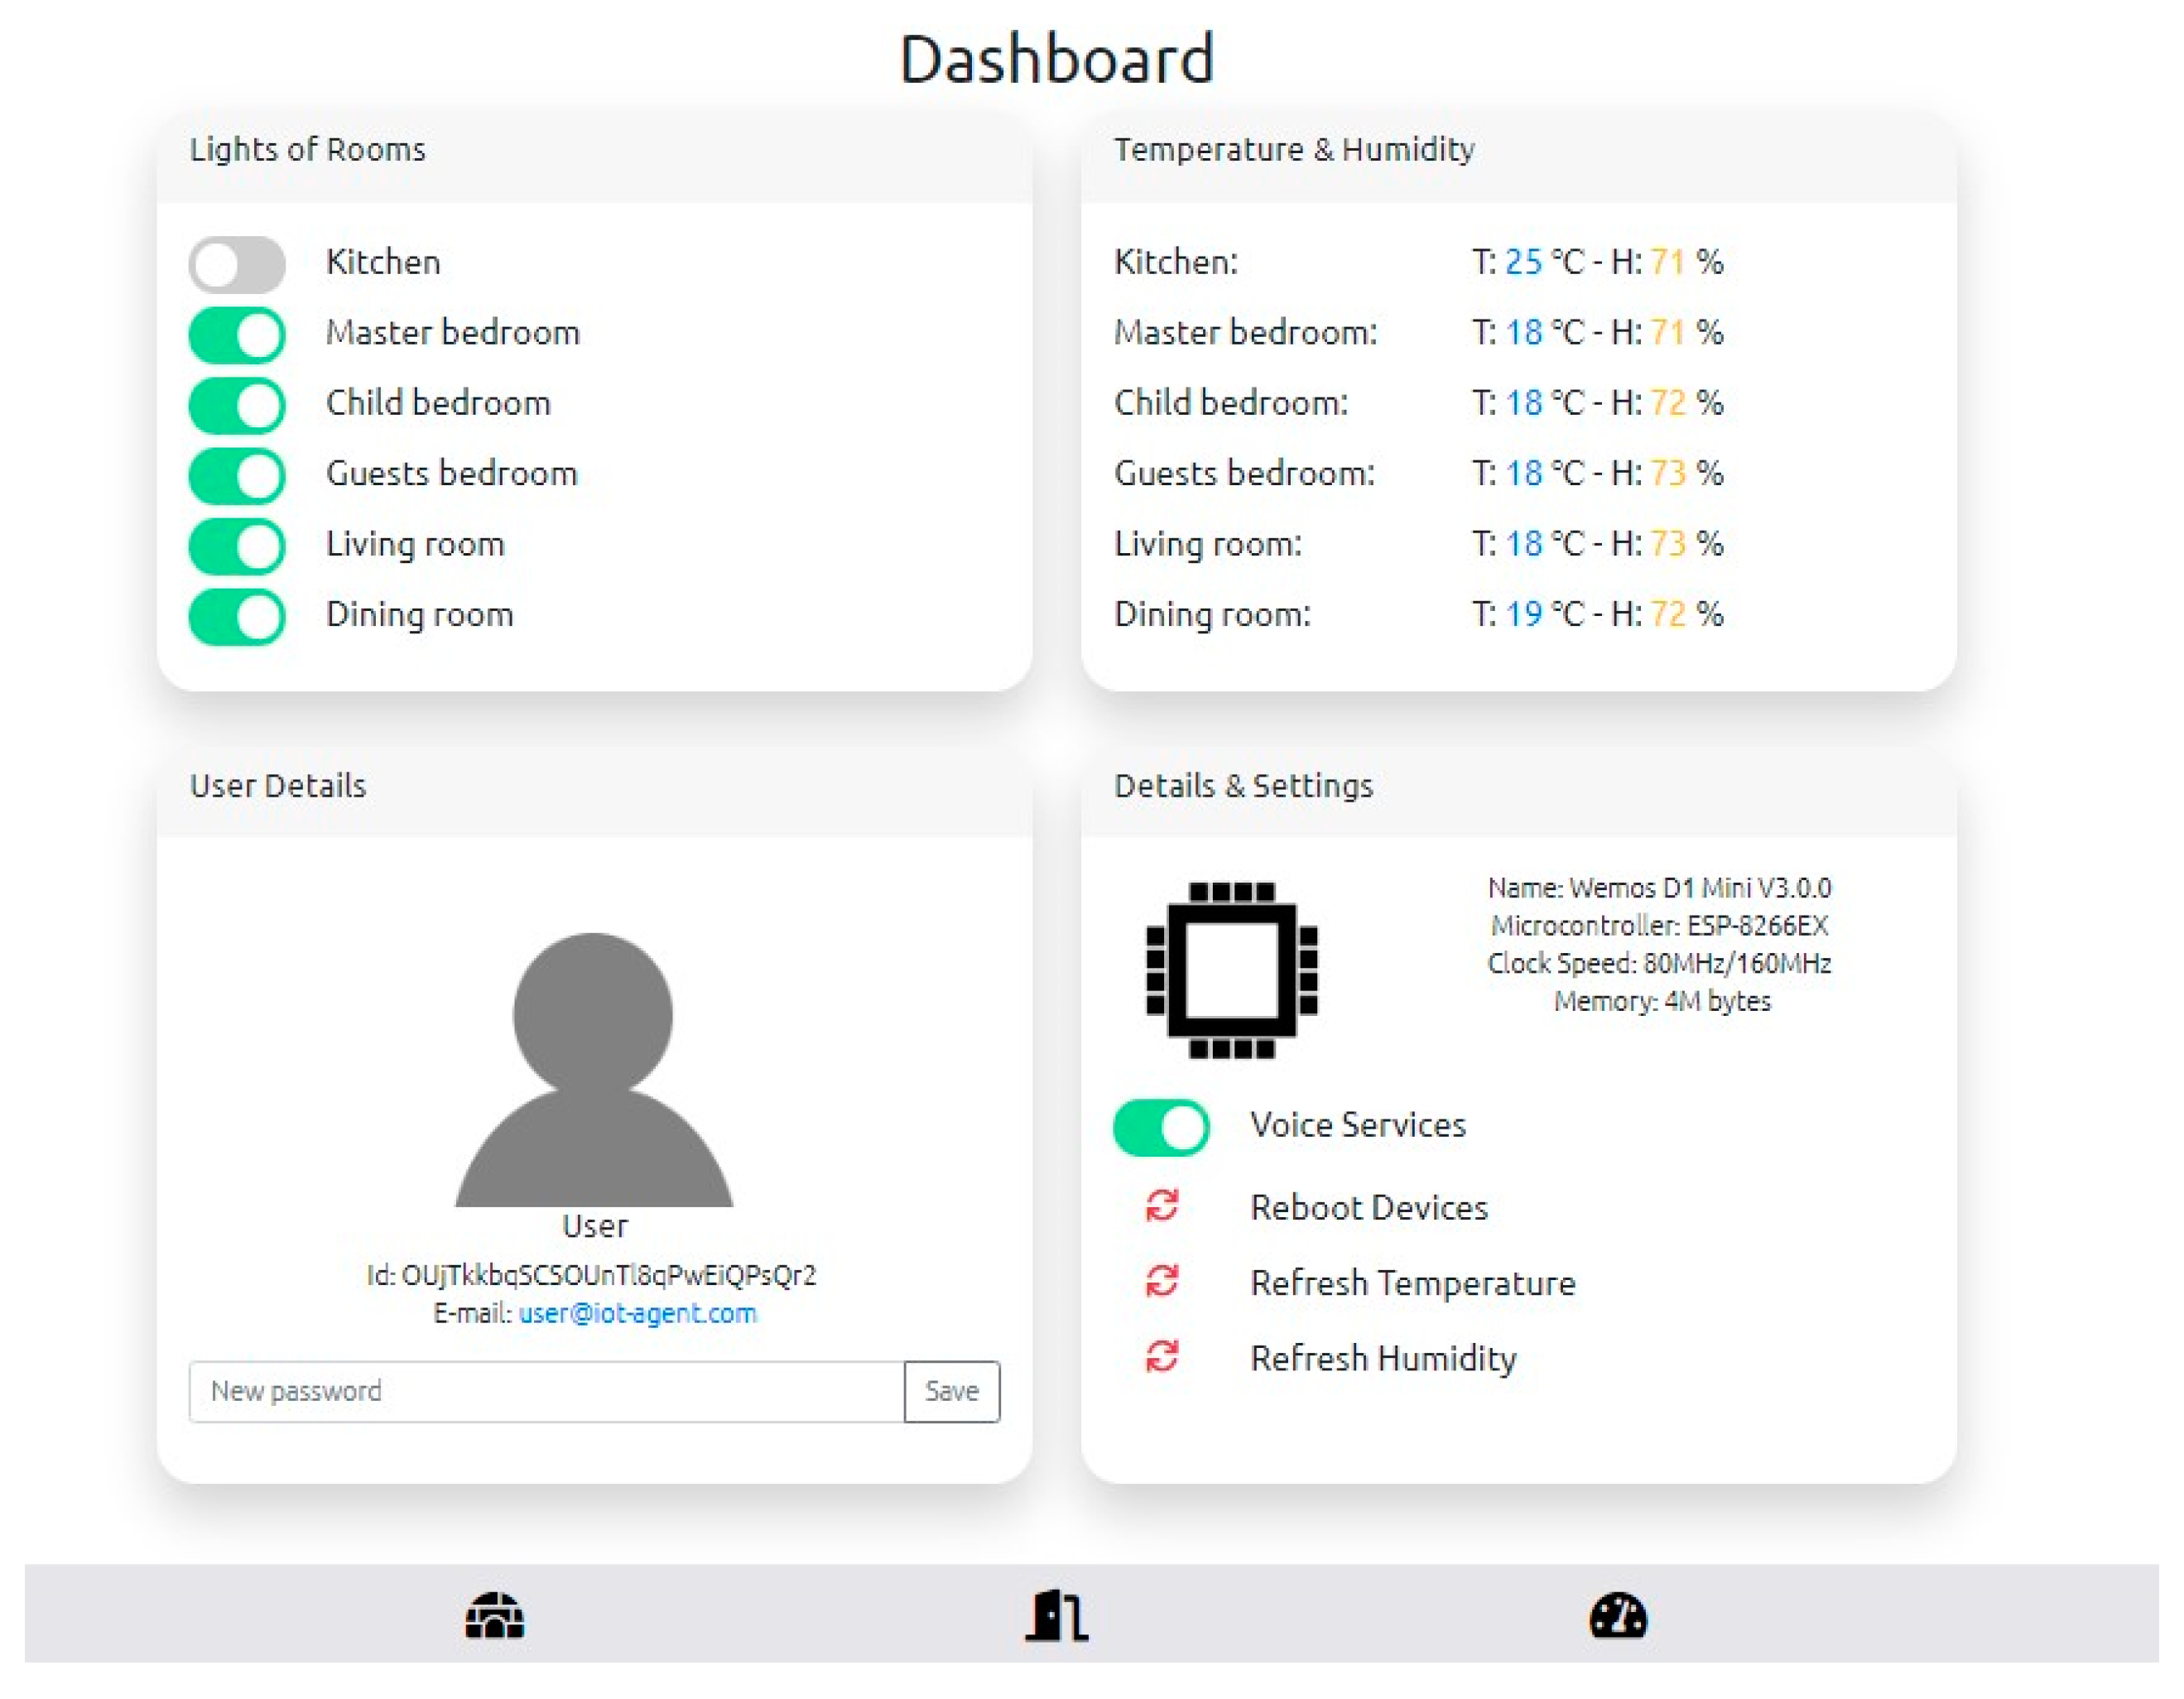Click the gray user avatar image
This screenshot has width=2184, height=1699.
coord(594,1069)
